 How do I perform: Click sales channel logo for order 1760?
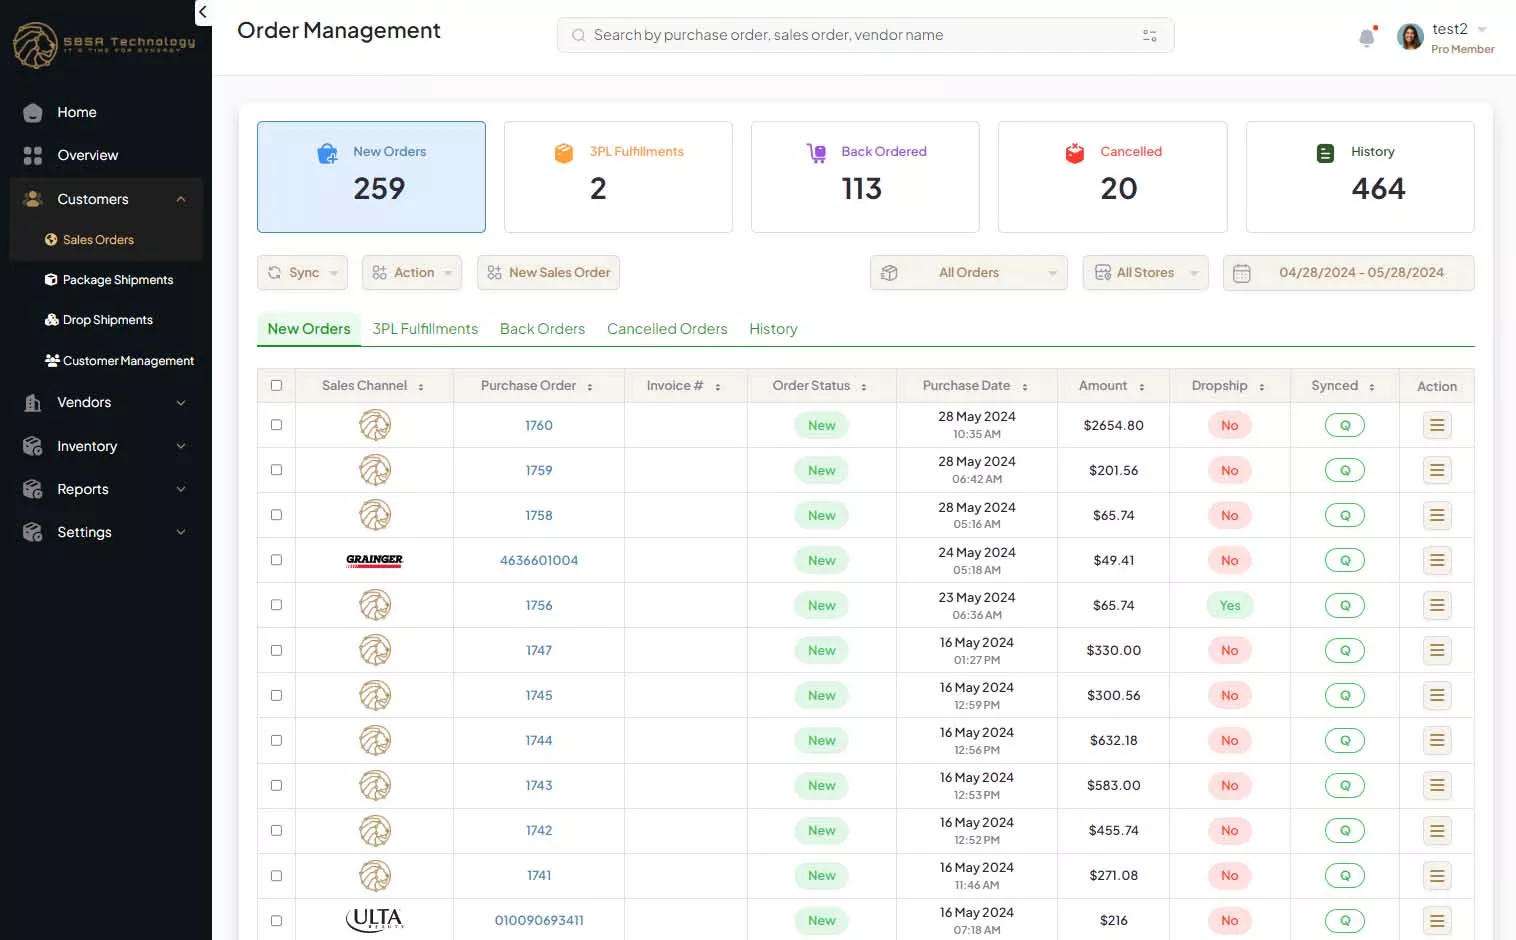click(x=375, y=425)
